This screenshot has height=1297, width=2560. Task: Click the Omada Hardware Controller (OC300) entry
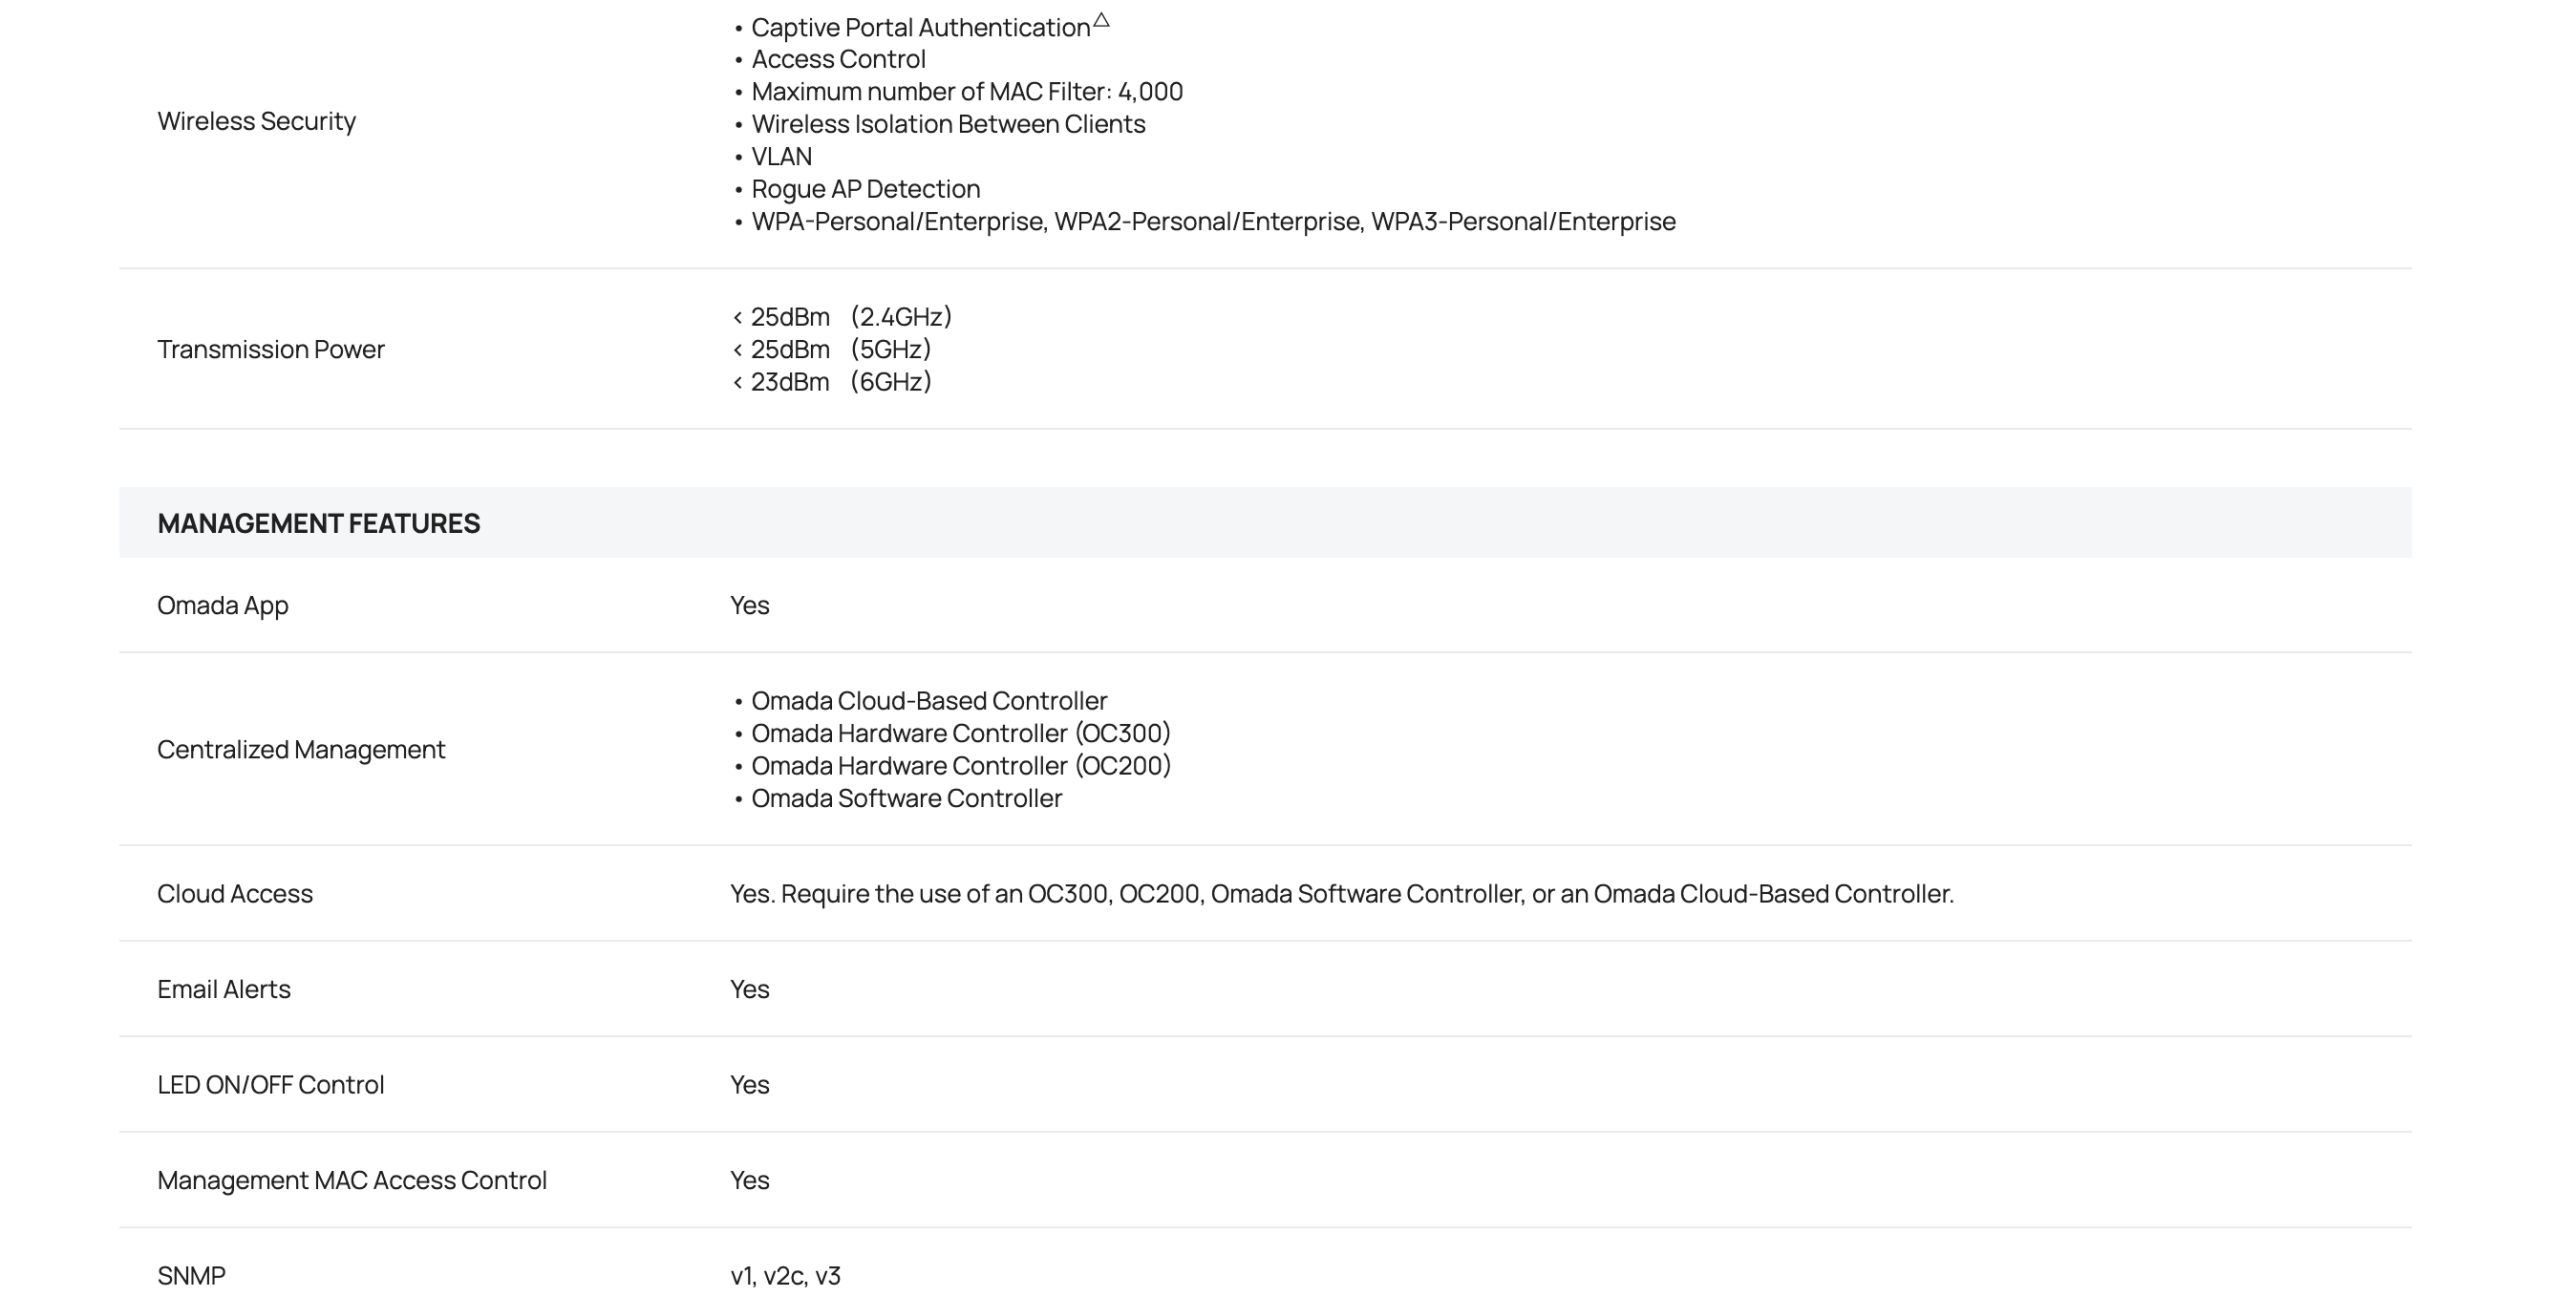click(x=960, y=733)
